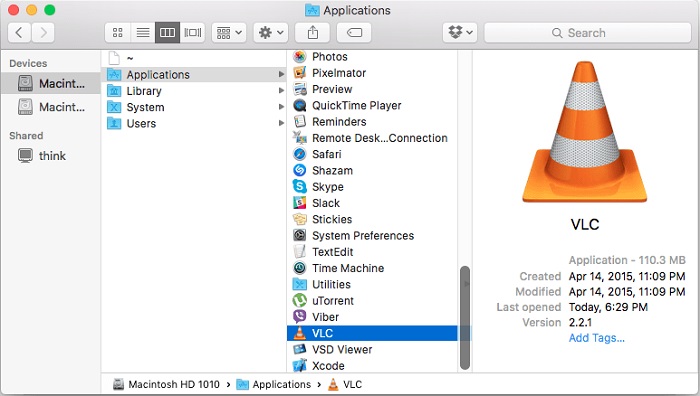
Task: Expand the Applications folder arrow
Action: (281, 75)
